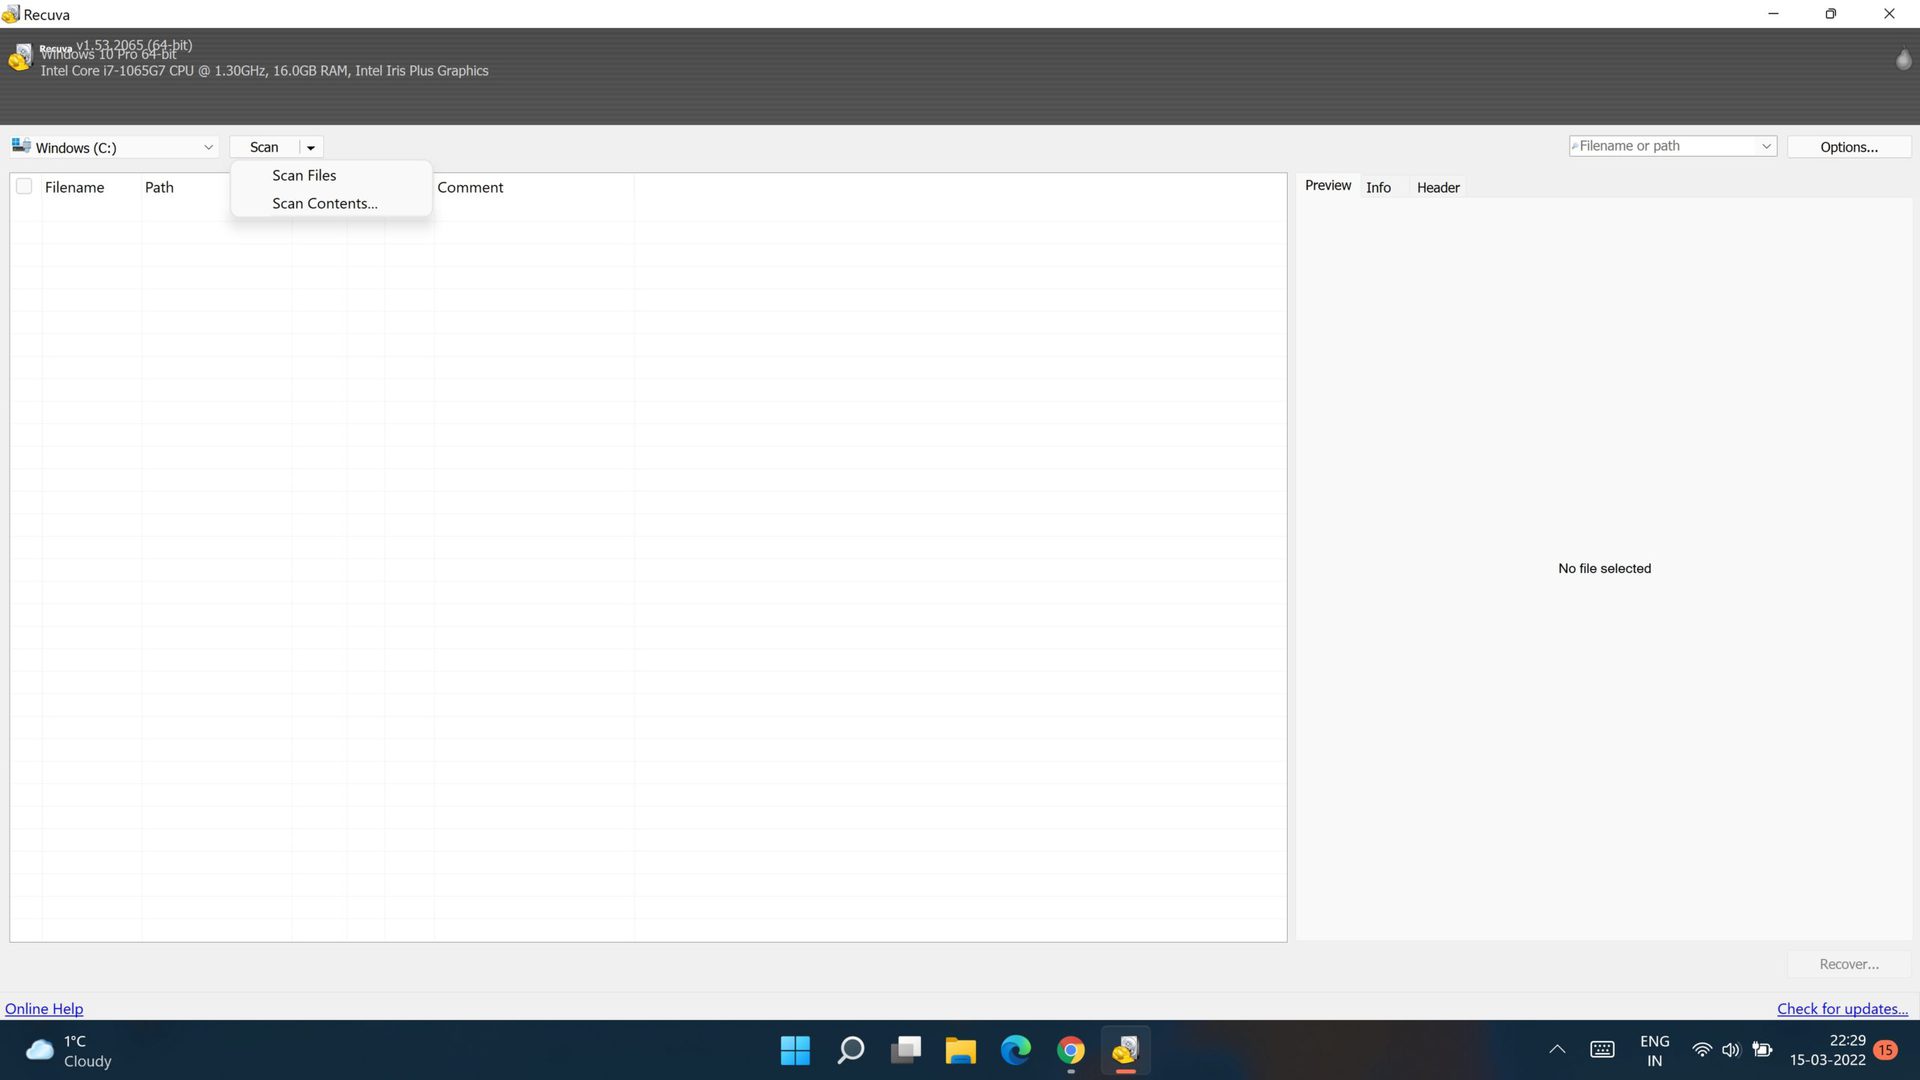Open the Online Help link
The image size is (1920, 1080).
(44, 1008)
